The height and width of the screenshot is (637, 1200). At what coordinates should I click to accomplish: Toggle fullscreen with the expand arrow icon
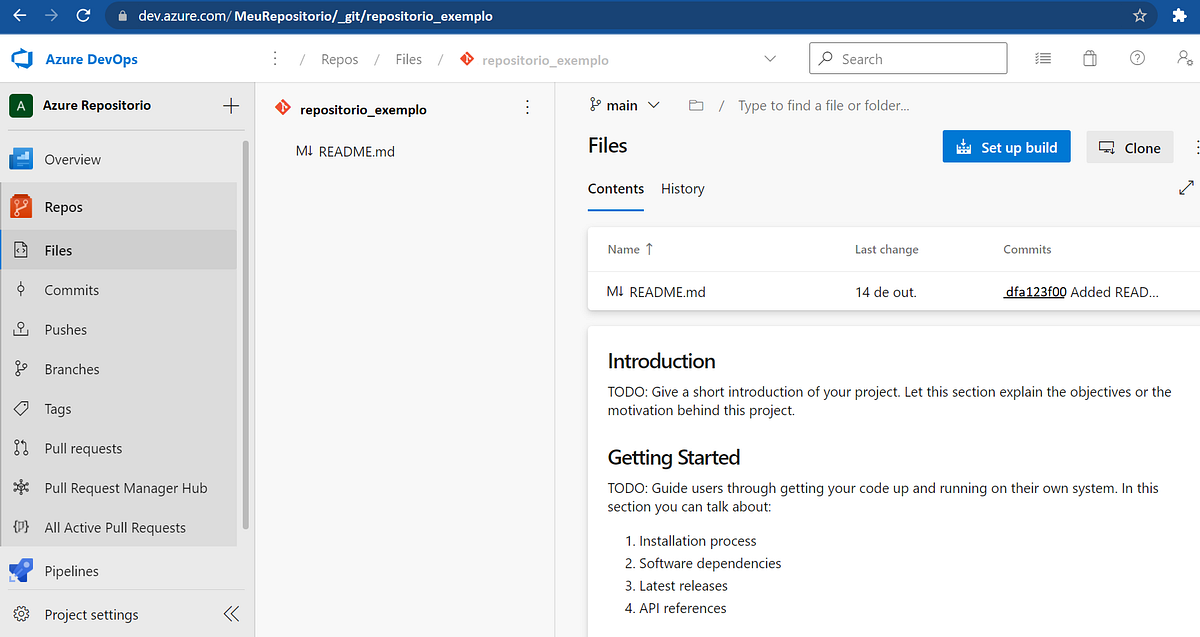tap(1186, 187)
